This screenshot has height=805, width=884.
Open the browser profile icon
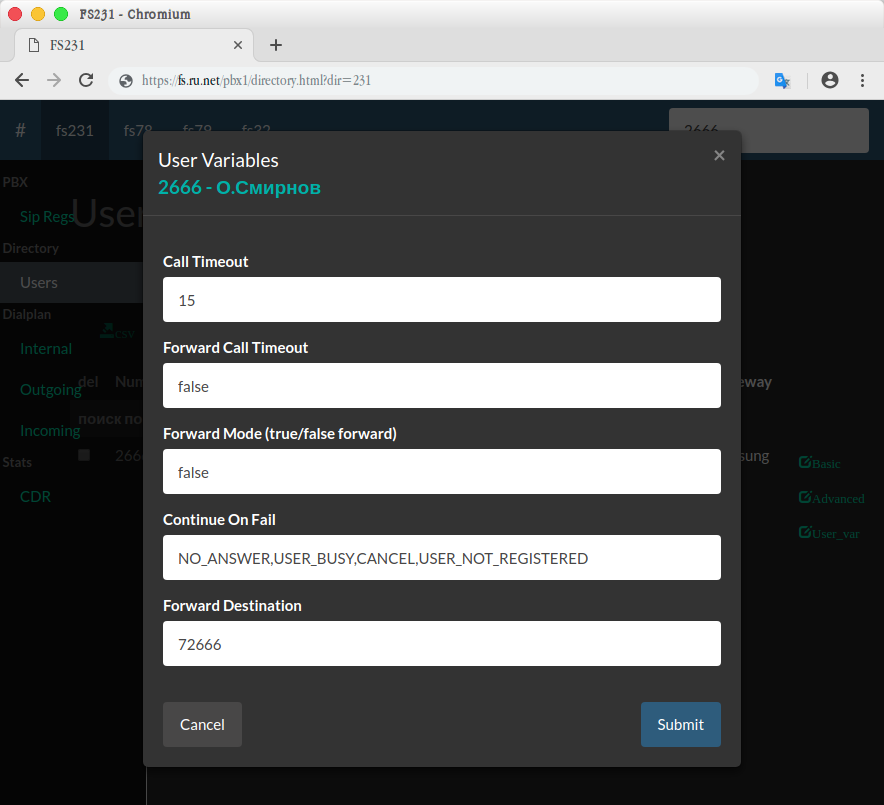829,80
